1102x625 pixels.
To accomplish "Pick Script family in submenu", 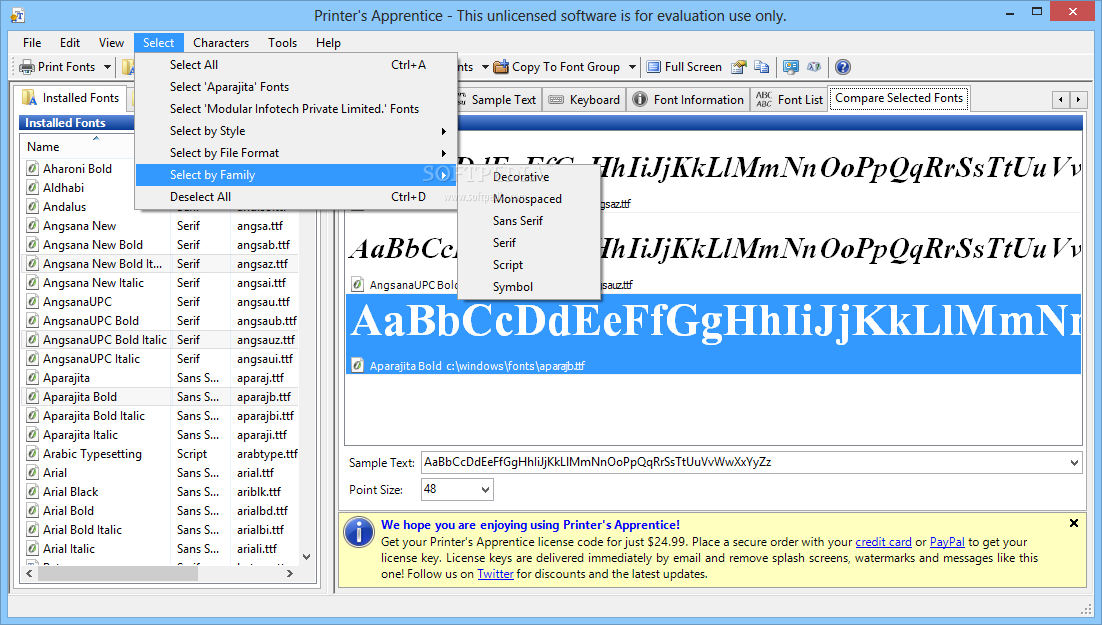I will (529, 265).
